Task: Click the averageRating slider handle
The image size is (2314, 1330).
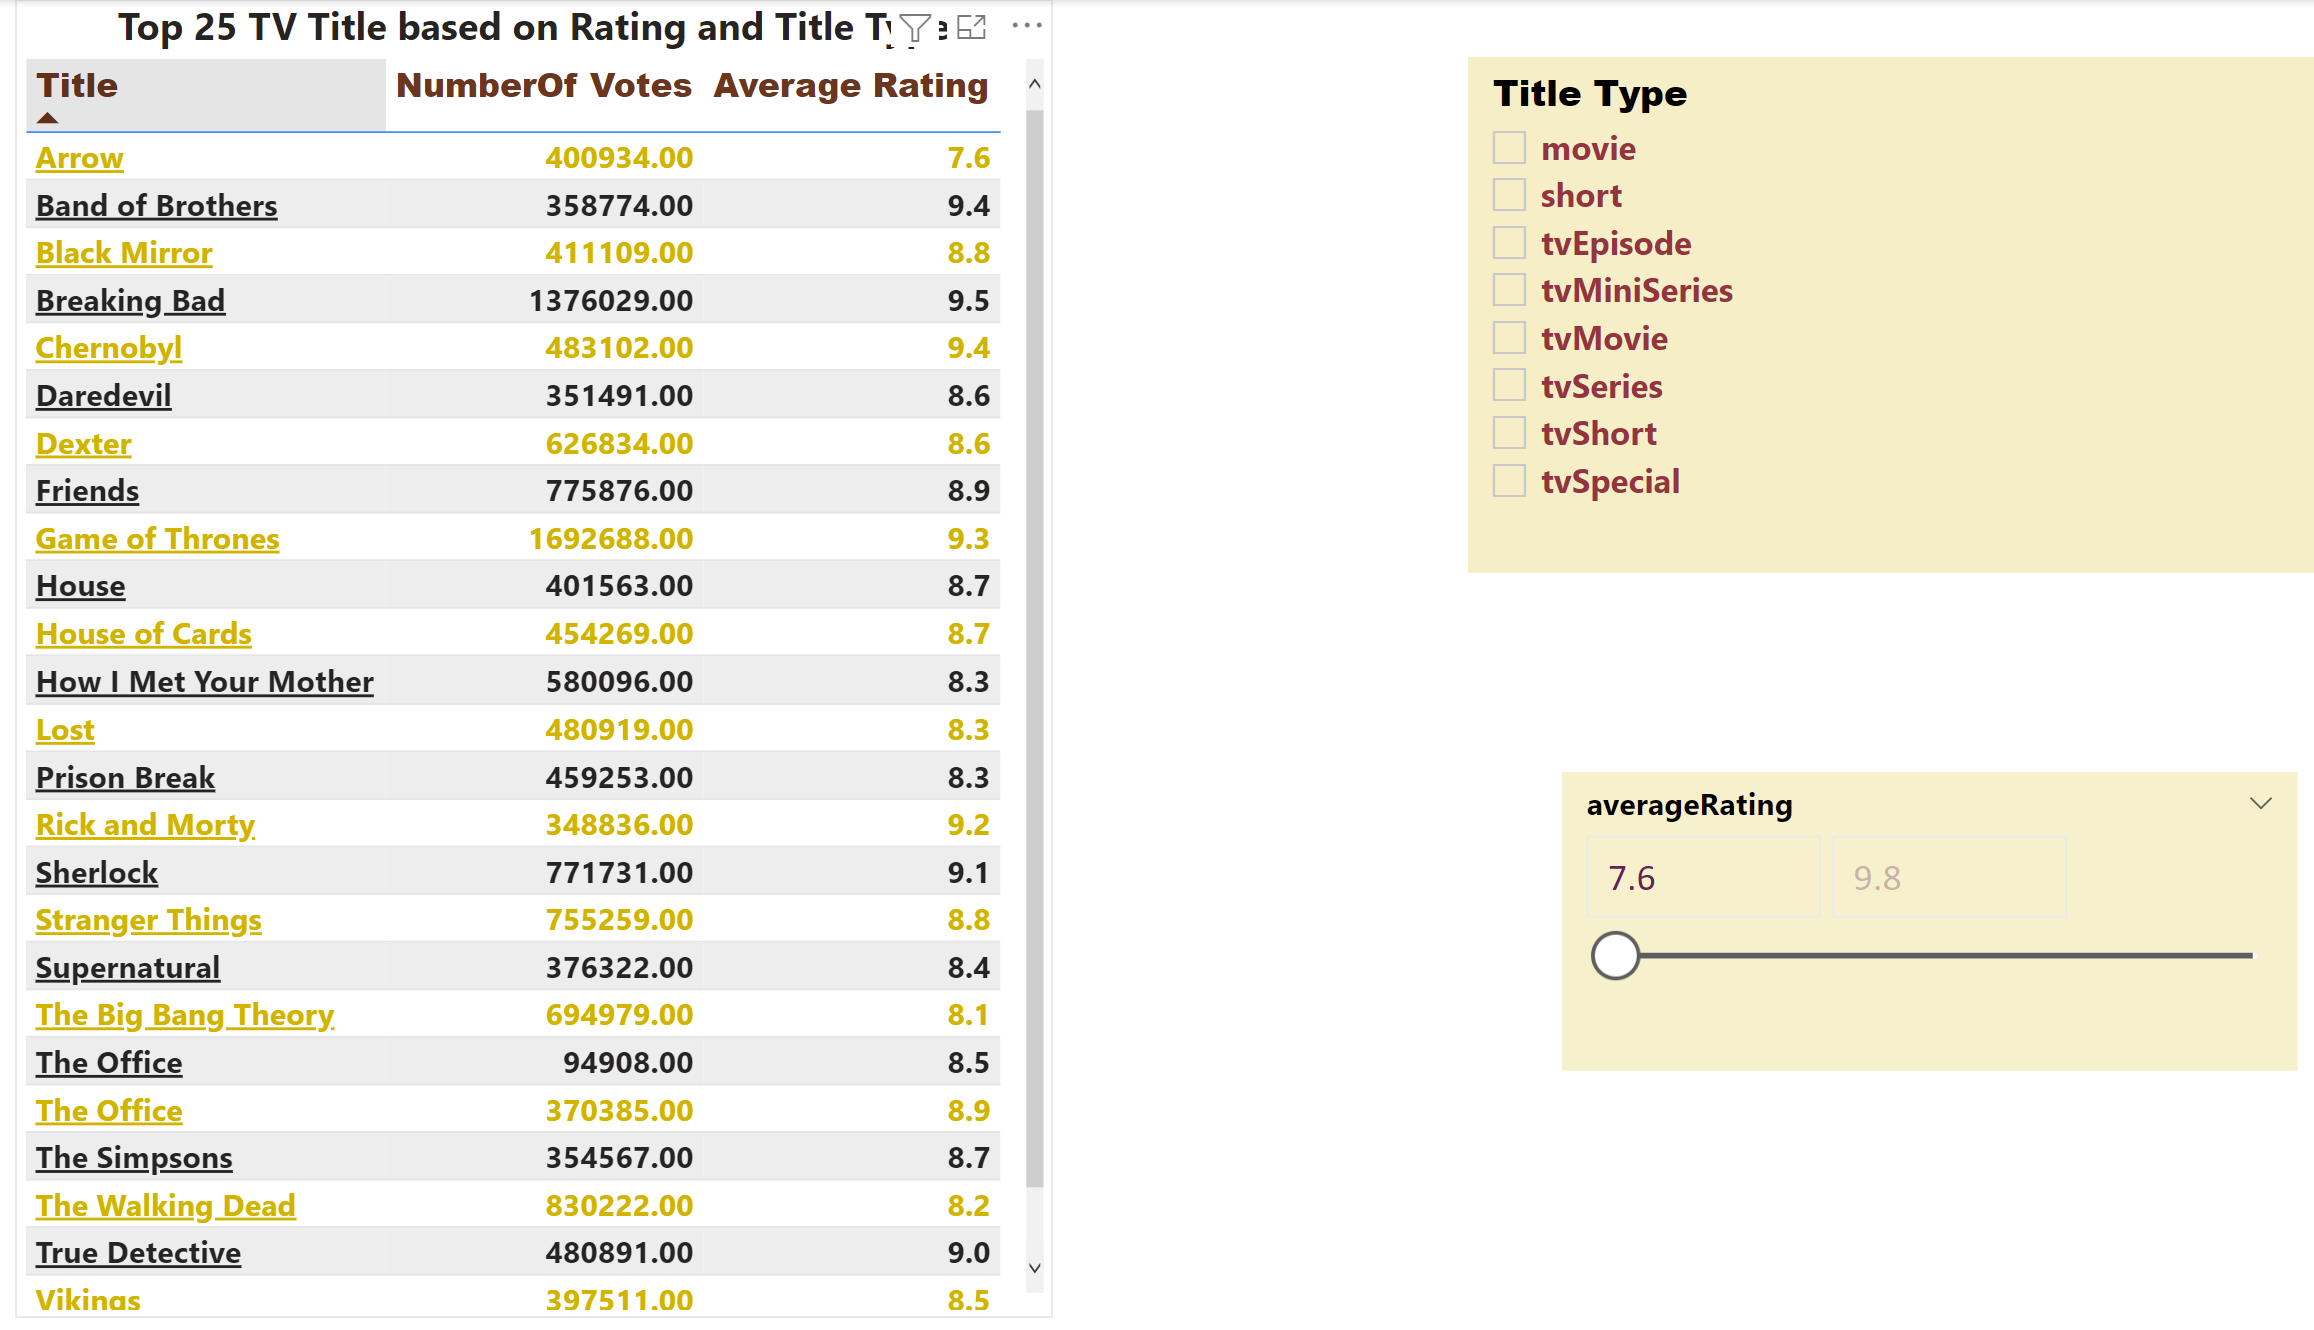Action: click(1615, 956)
